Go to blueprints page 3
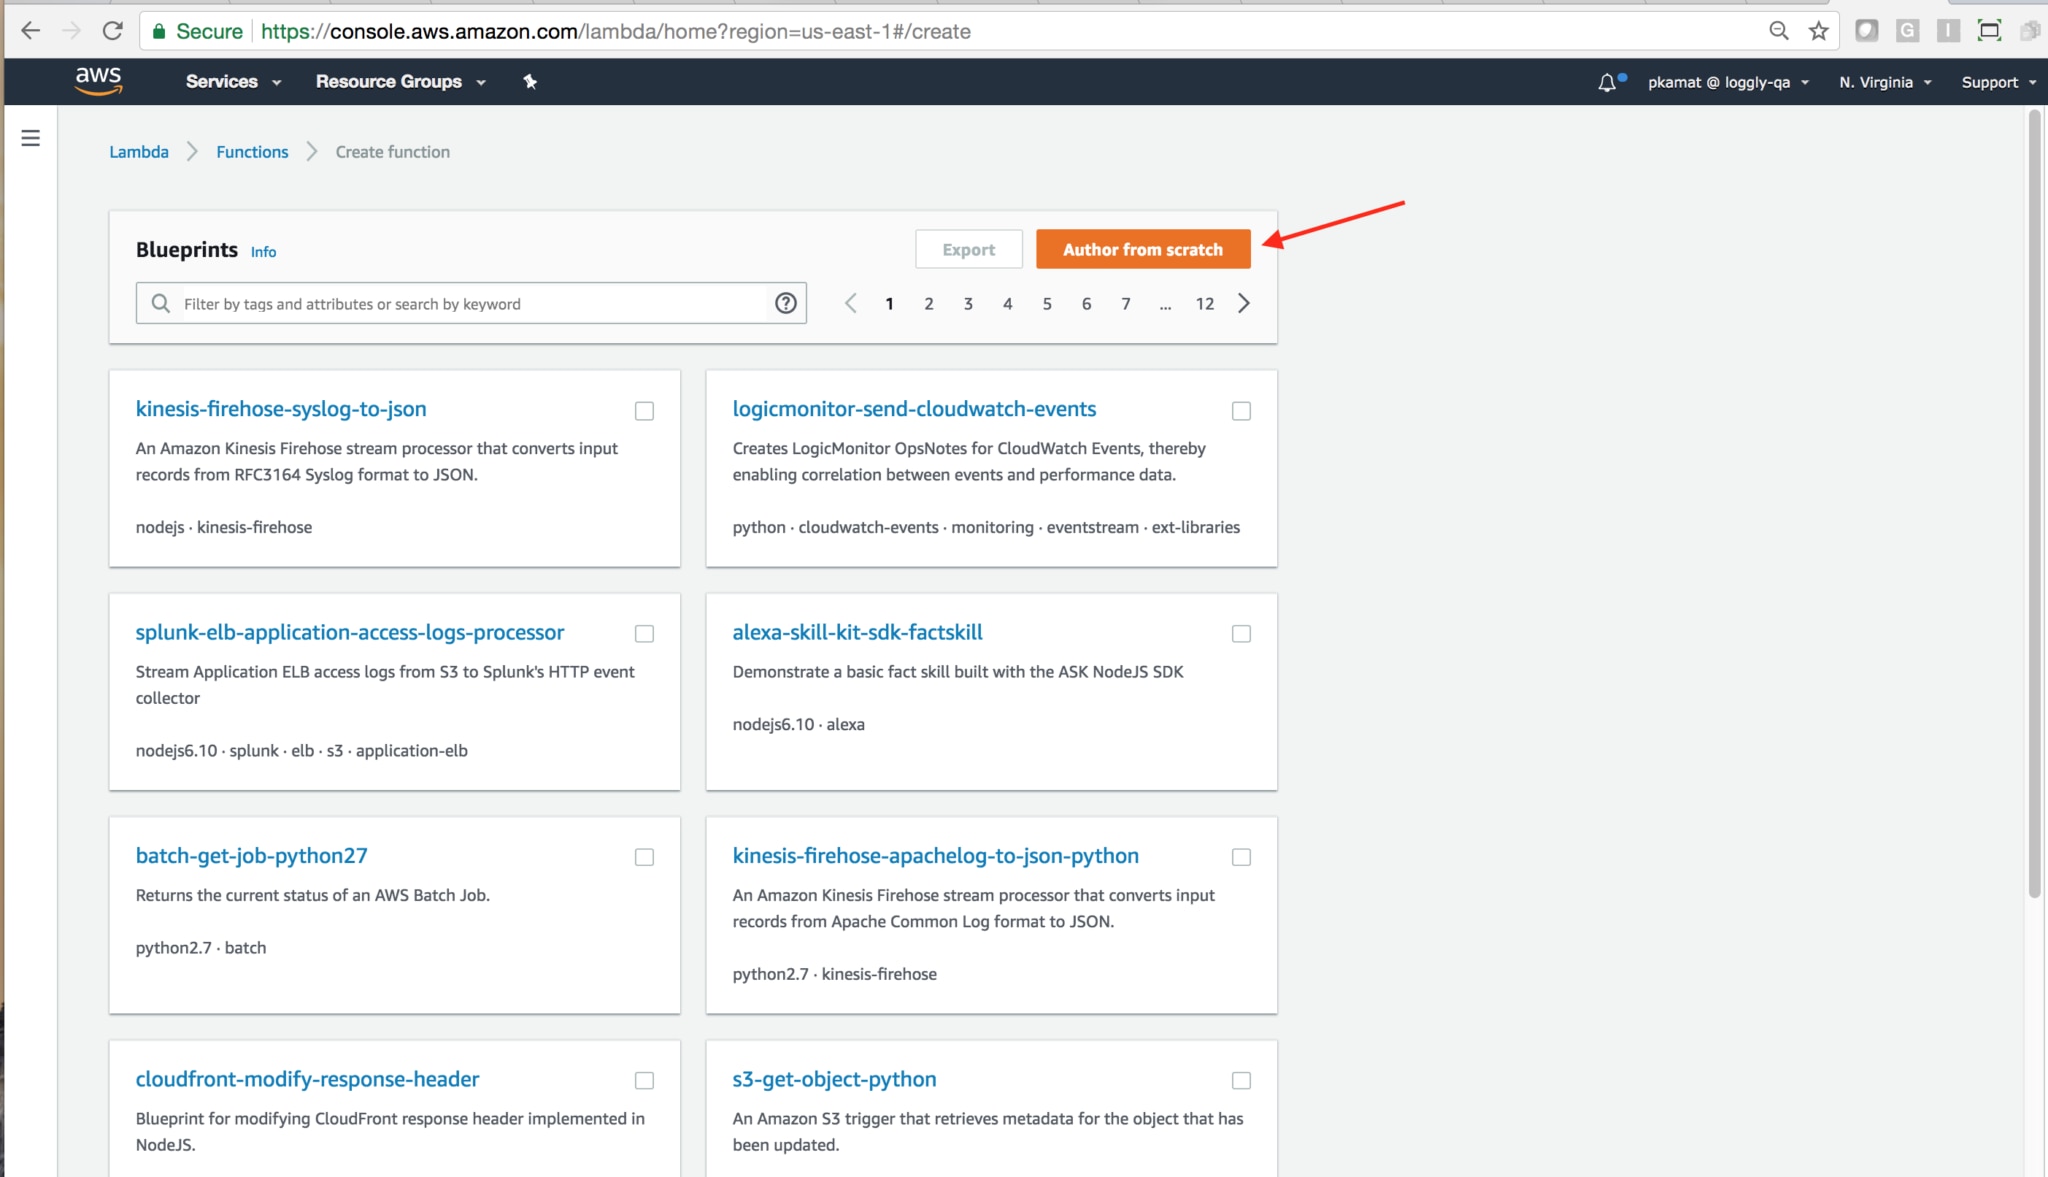Image resolution: width=2048 pixels, height=1177 pixels. (968, 304)
